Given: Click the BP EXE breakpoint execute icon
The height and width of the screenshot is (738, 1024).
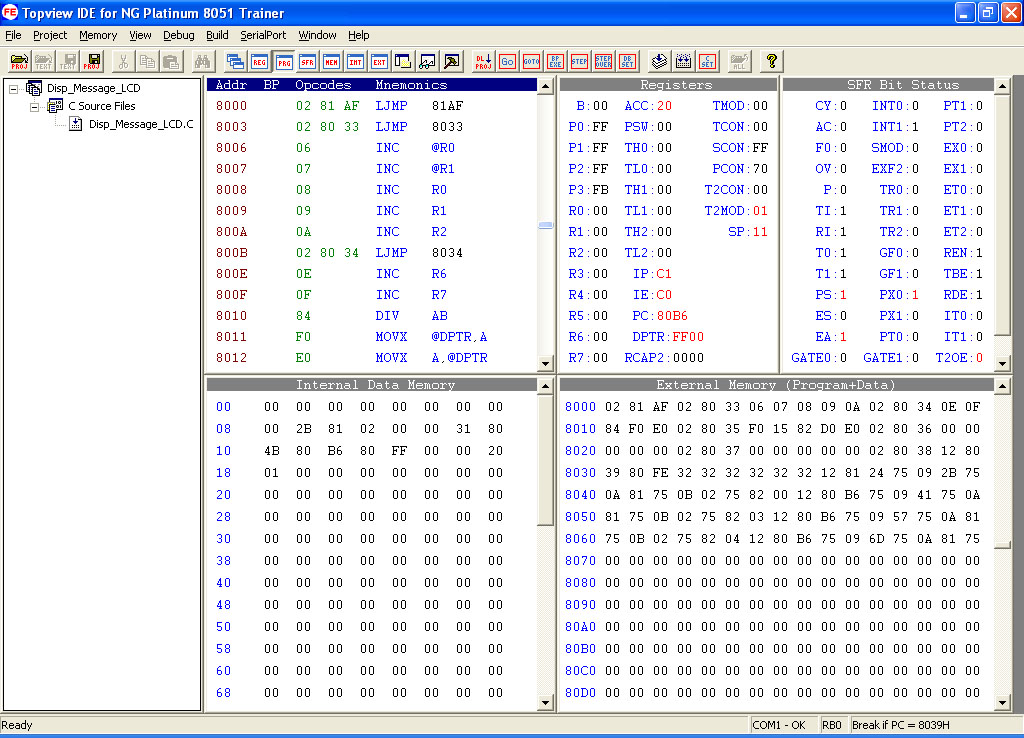Looking at the screenshot, I should pos(555,61).
